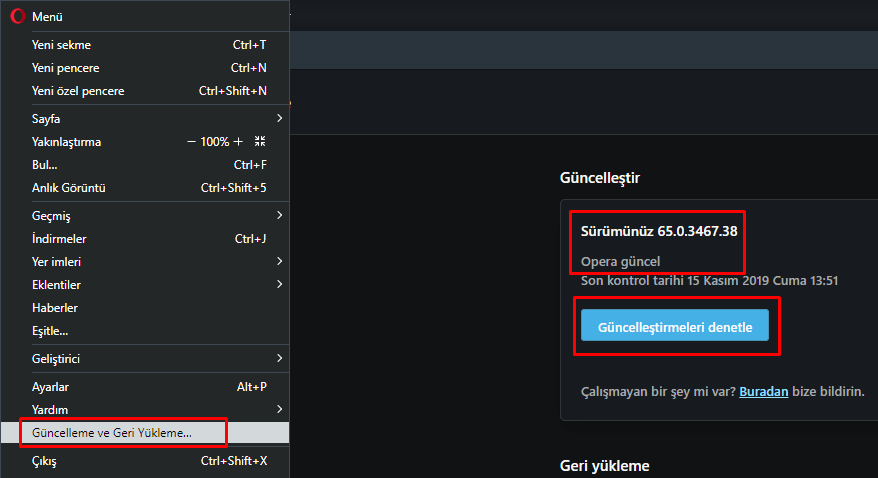Click the Menü title label
878x478 pixels.
pos(47,17)
